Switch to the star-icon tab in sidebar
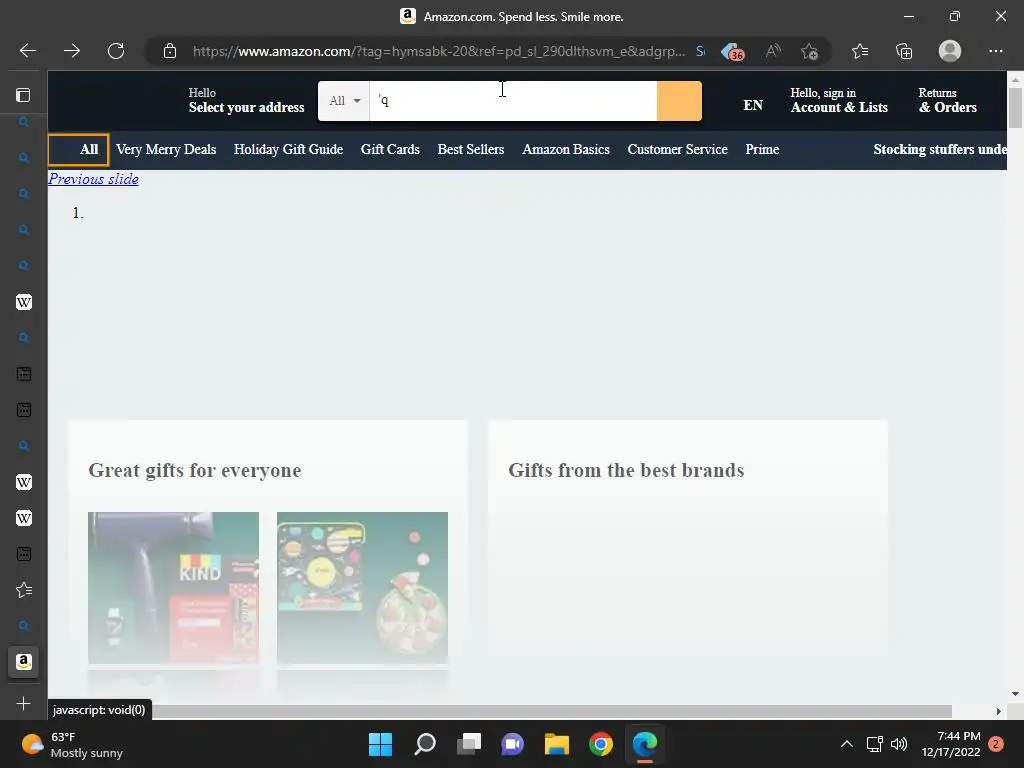The height and width of the screenshot is (768, 1024). pos(24,590)
